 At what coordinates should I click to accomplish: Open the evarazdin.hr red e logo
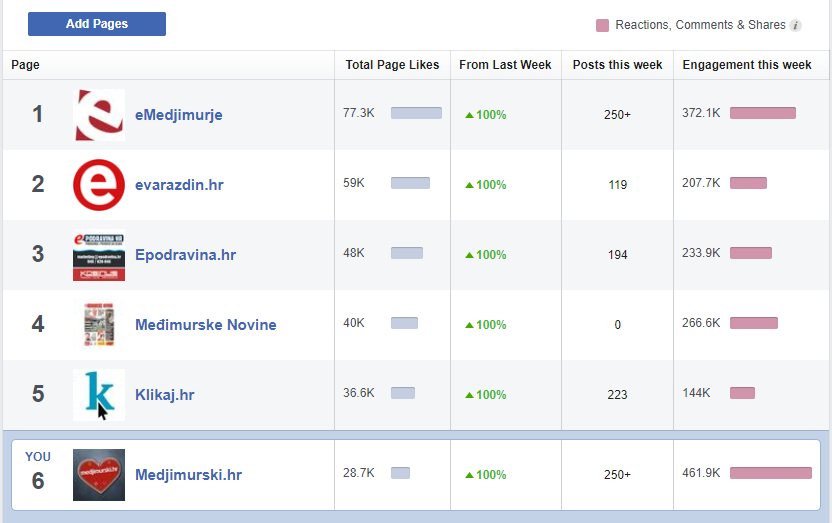click(99, 185)
